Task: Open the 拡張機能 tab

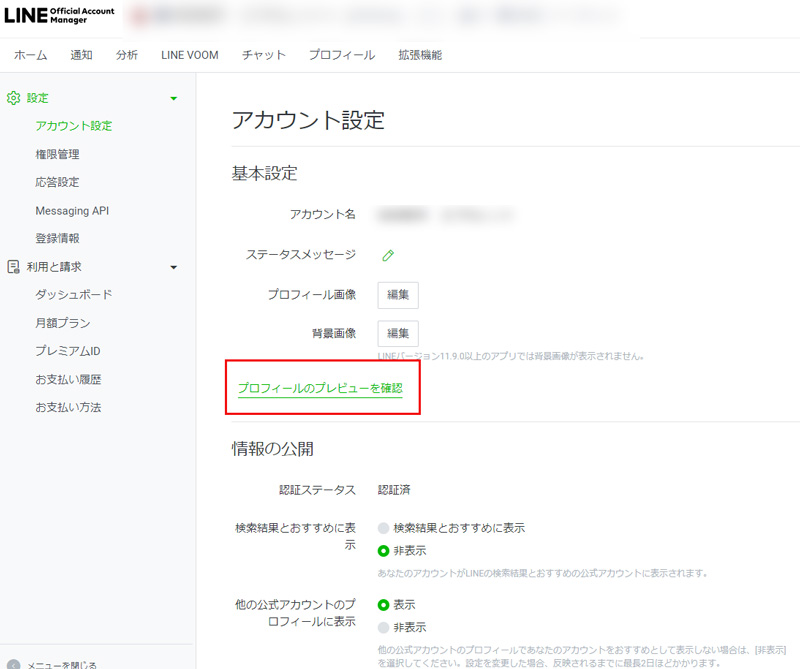Action: [x=420, y=55]
